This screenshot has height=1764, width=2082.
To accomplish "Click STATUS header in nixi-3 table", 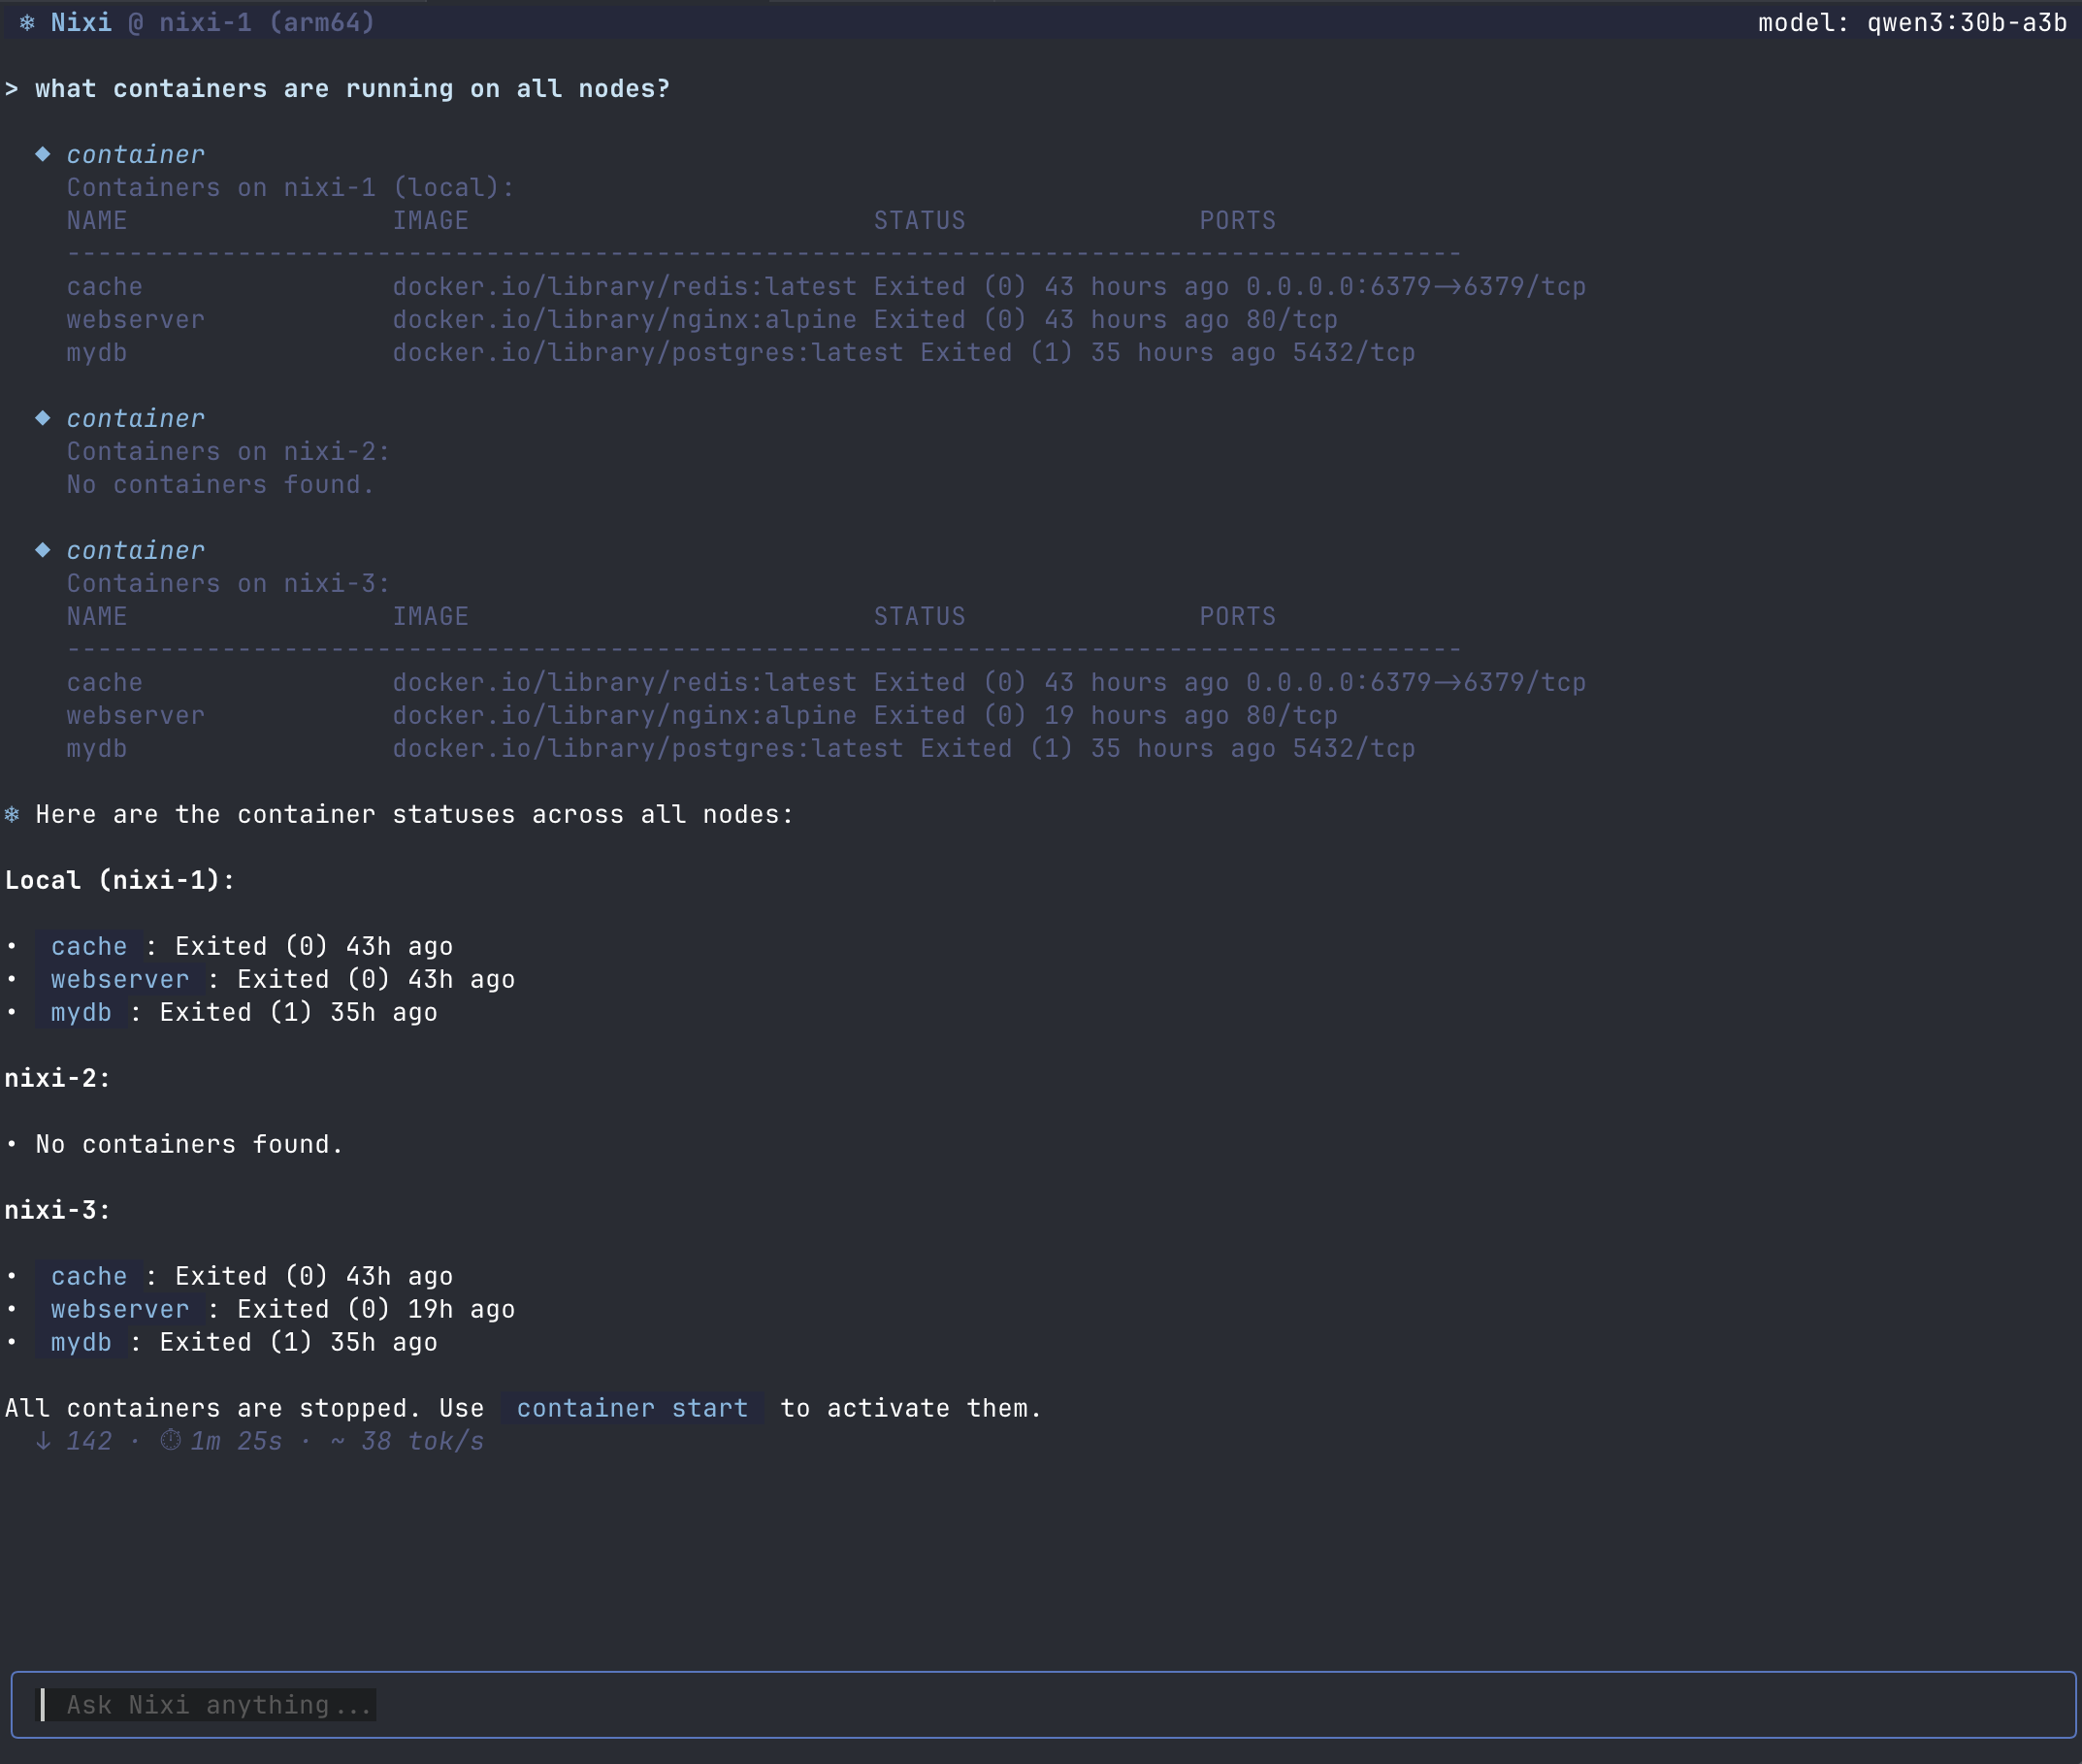I will point(920,616).
